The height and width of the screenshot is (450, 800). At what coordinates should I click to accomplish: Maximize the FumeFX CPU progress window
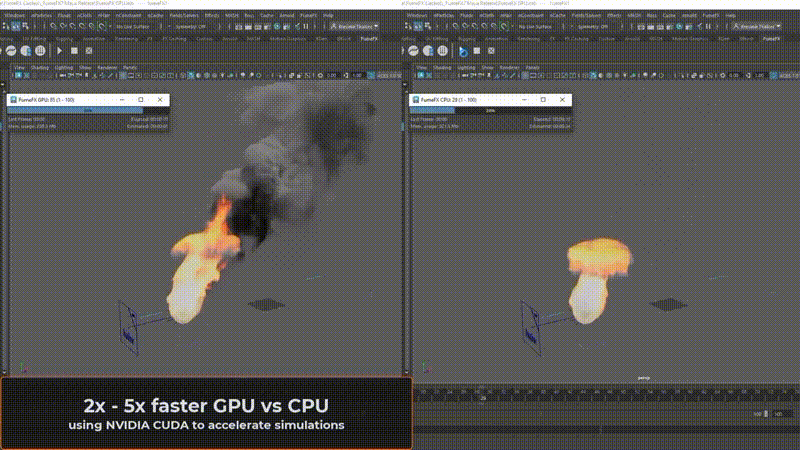[543, 99]
